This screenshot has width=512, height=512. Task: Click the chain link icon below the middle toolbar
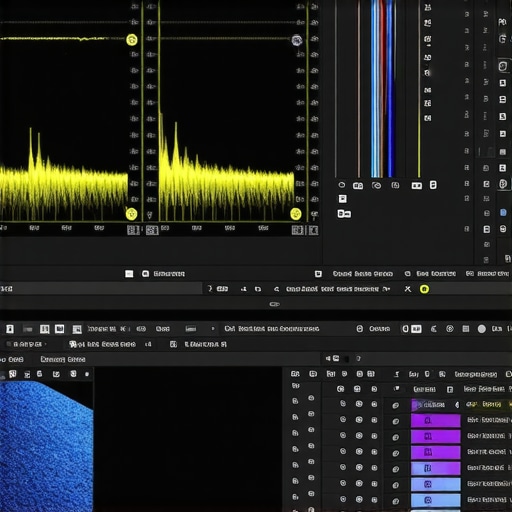point(275,304)
